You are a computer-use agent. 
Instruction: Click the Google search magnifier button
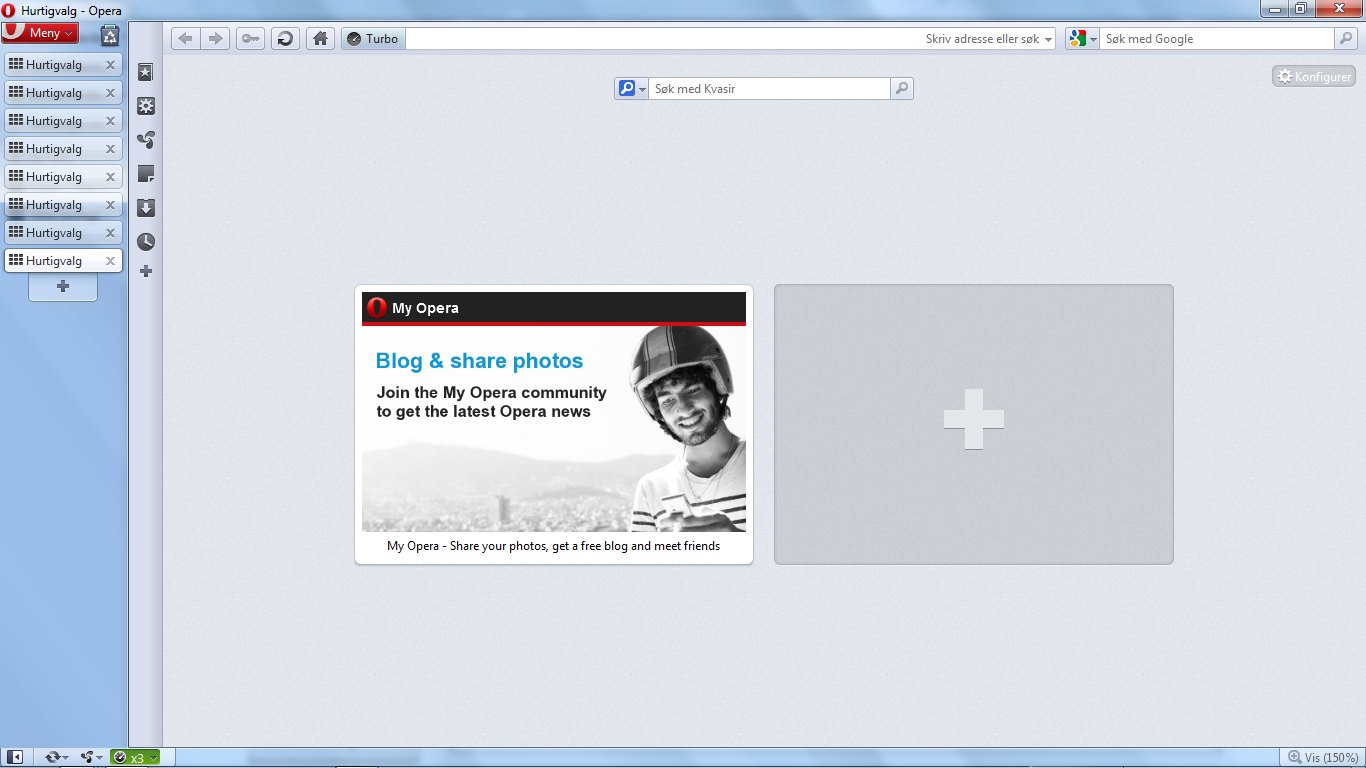pos(1347,39)
